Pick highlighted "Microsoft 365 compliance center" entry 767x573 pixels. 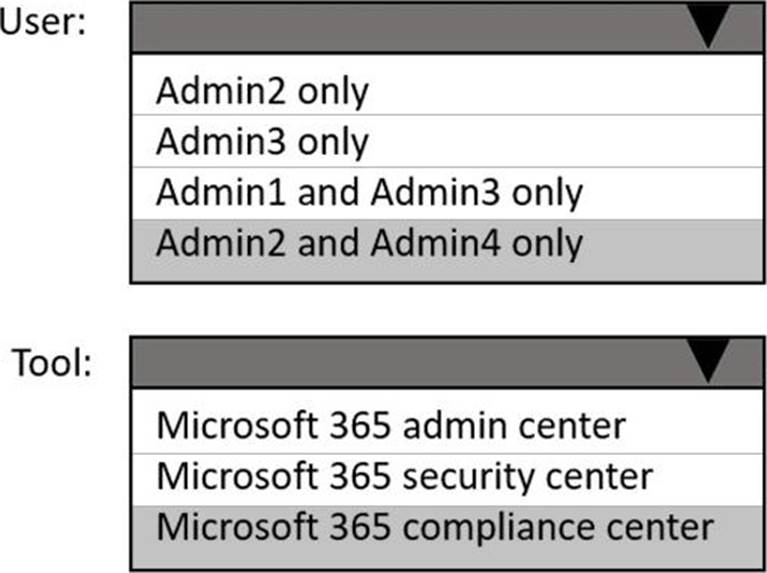(x=436, y=527)
